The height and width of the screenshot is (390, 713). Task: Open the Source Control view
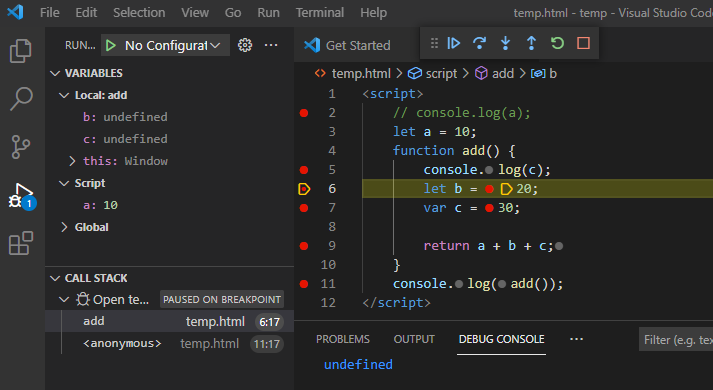coord(20,147)
